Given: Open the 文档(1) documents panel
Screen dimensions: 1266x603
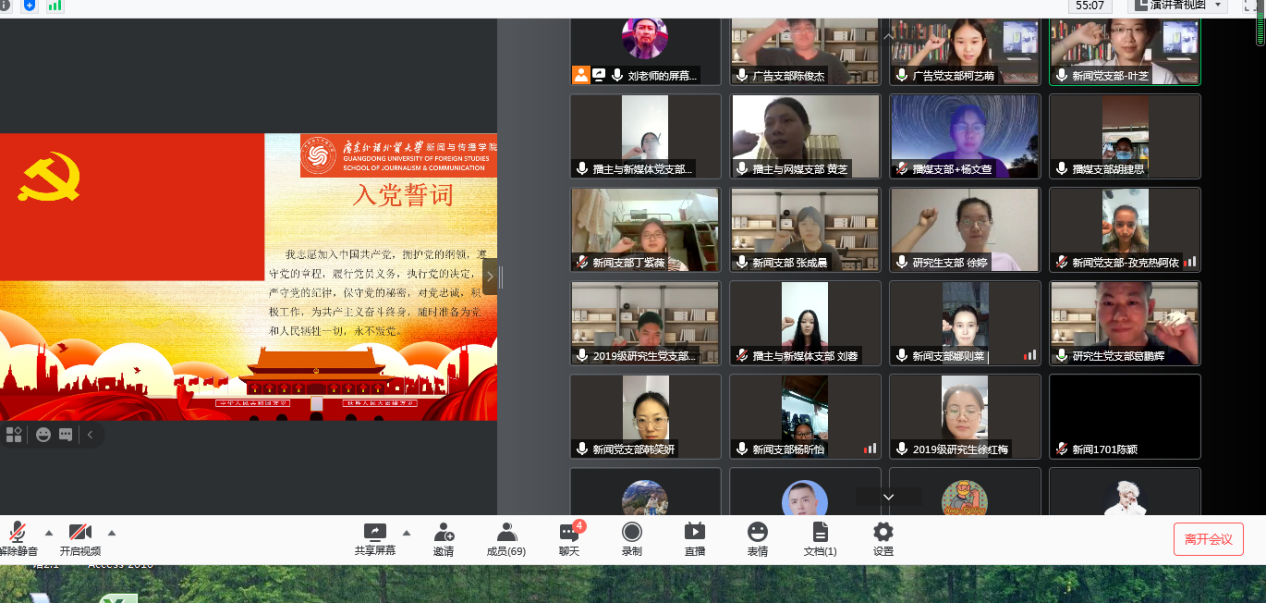Looking at the screenshot, I should (x=820, y=538).
